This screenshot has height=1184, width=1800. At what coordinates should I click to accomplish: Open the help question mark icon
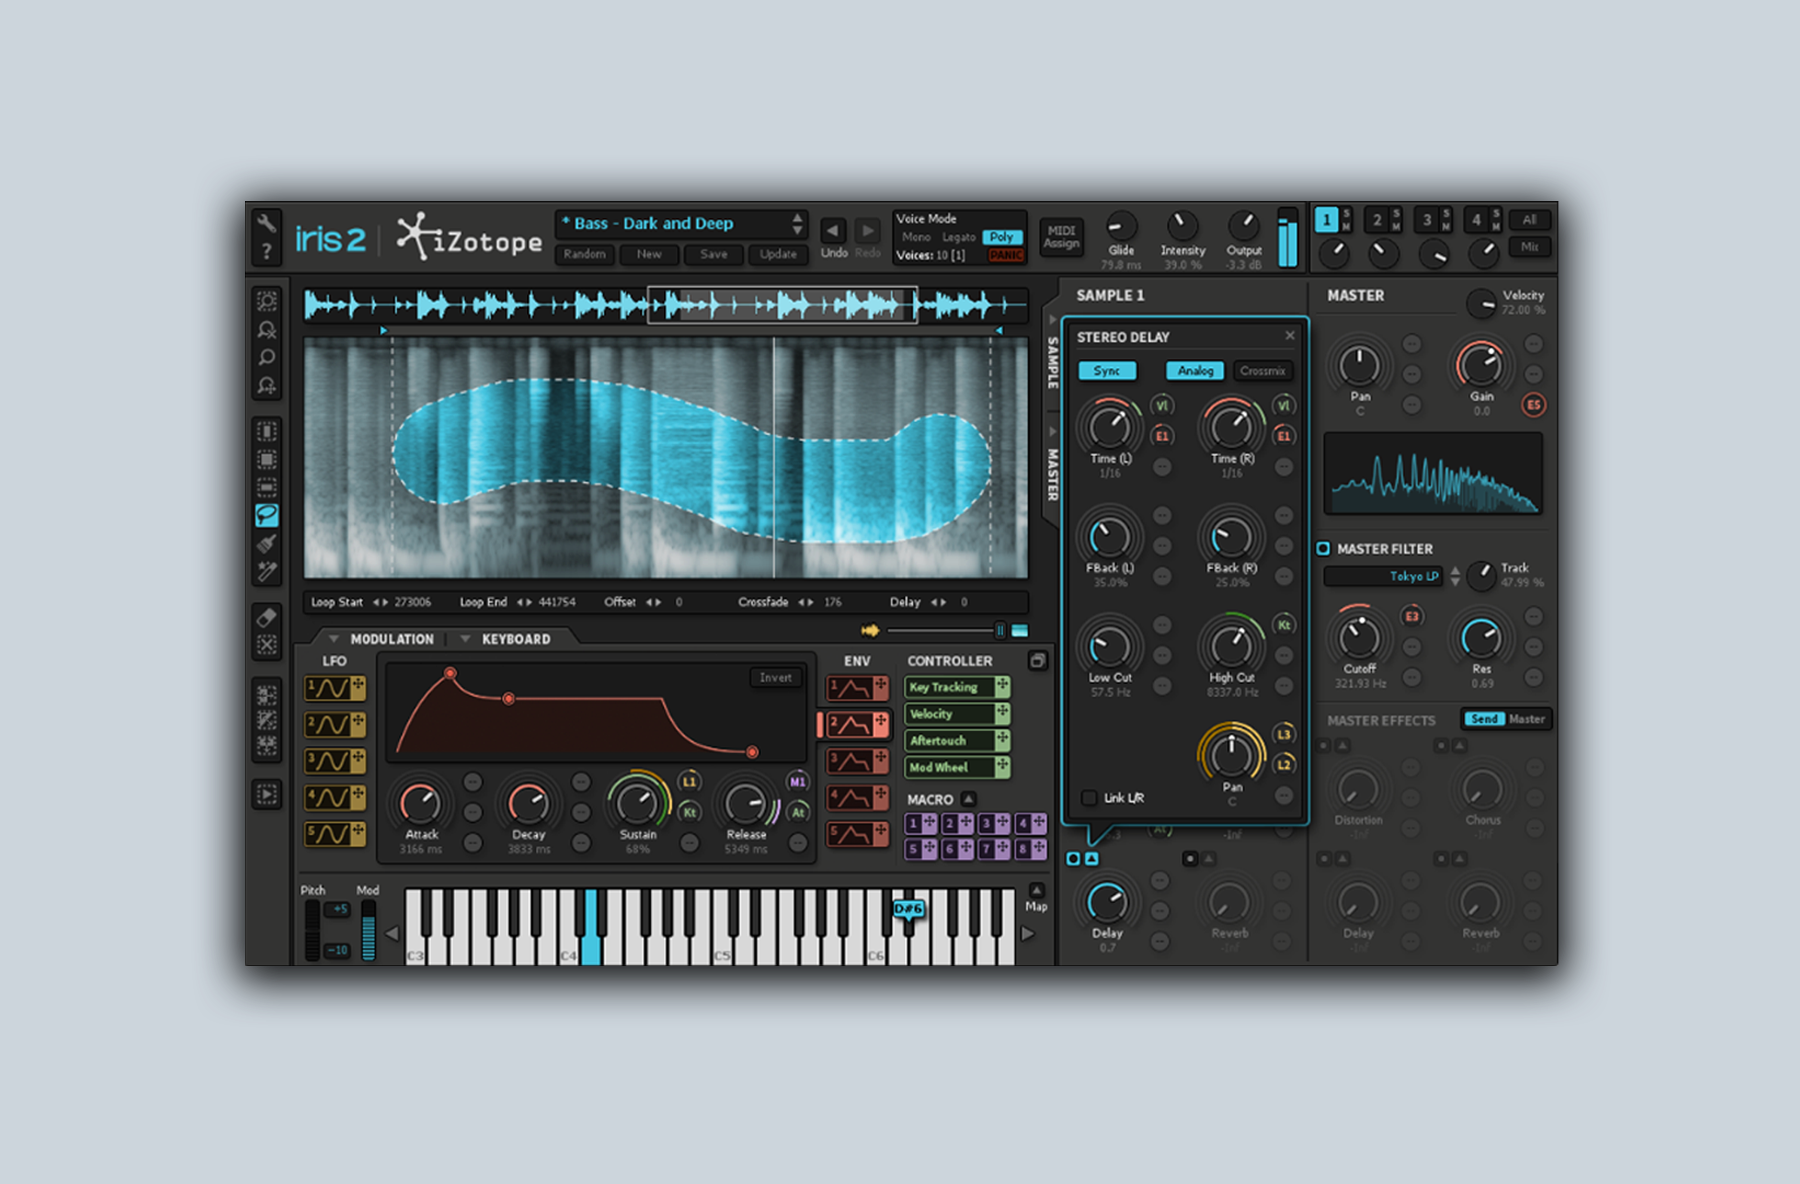pos(266,252)
